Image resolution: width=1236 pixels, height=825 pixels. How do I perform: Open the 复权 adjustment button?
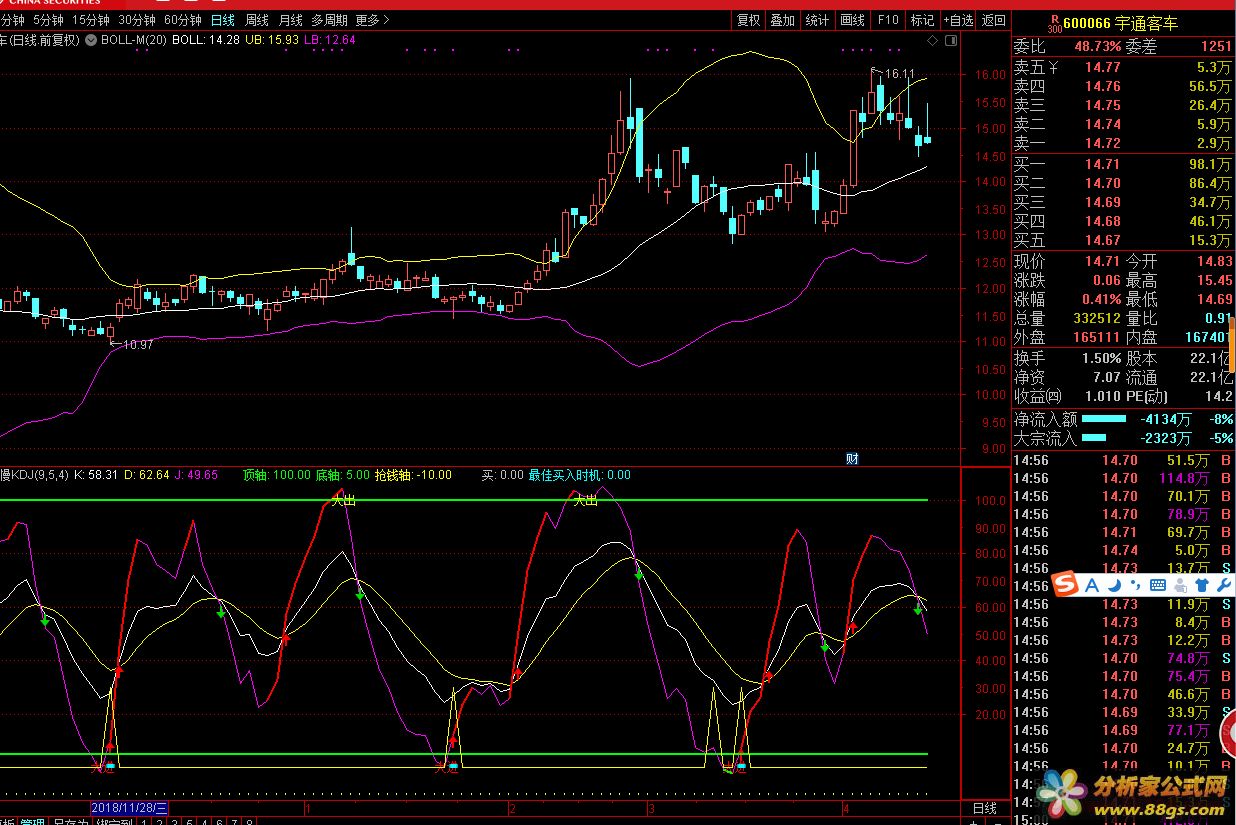click(748, 20)
